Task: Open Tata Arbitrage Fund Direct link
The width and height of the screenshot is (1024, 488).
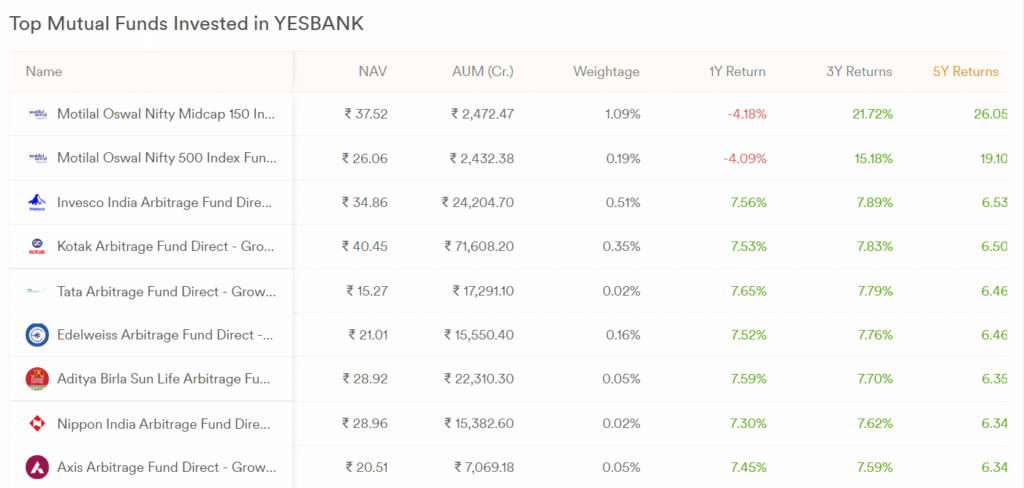Action: (167, 291)
